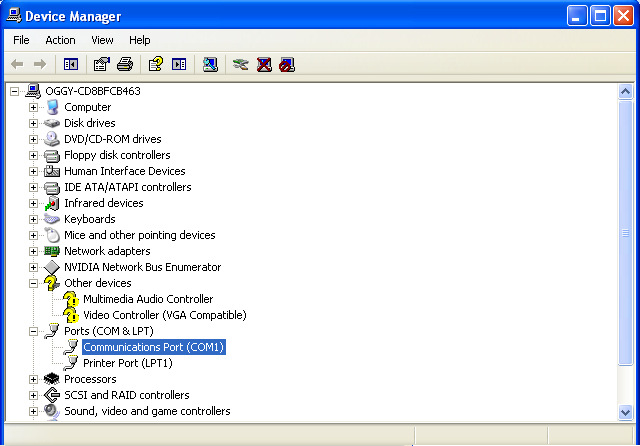Viewport: 640px width, 446px height.
Task: Expand Sound, video and game controllers
Action: [33, 411]
